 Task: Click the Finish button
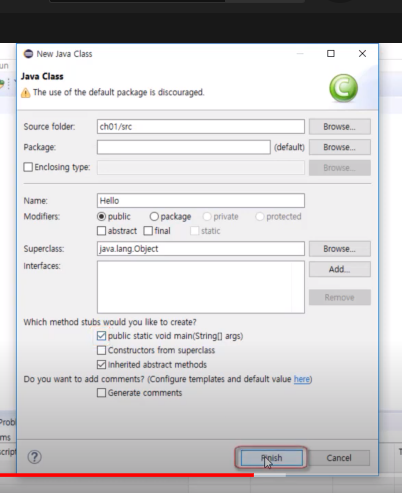(x=272, y=458)
